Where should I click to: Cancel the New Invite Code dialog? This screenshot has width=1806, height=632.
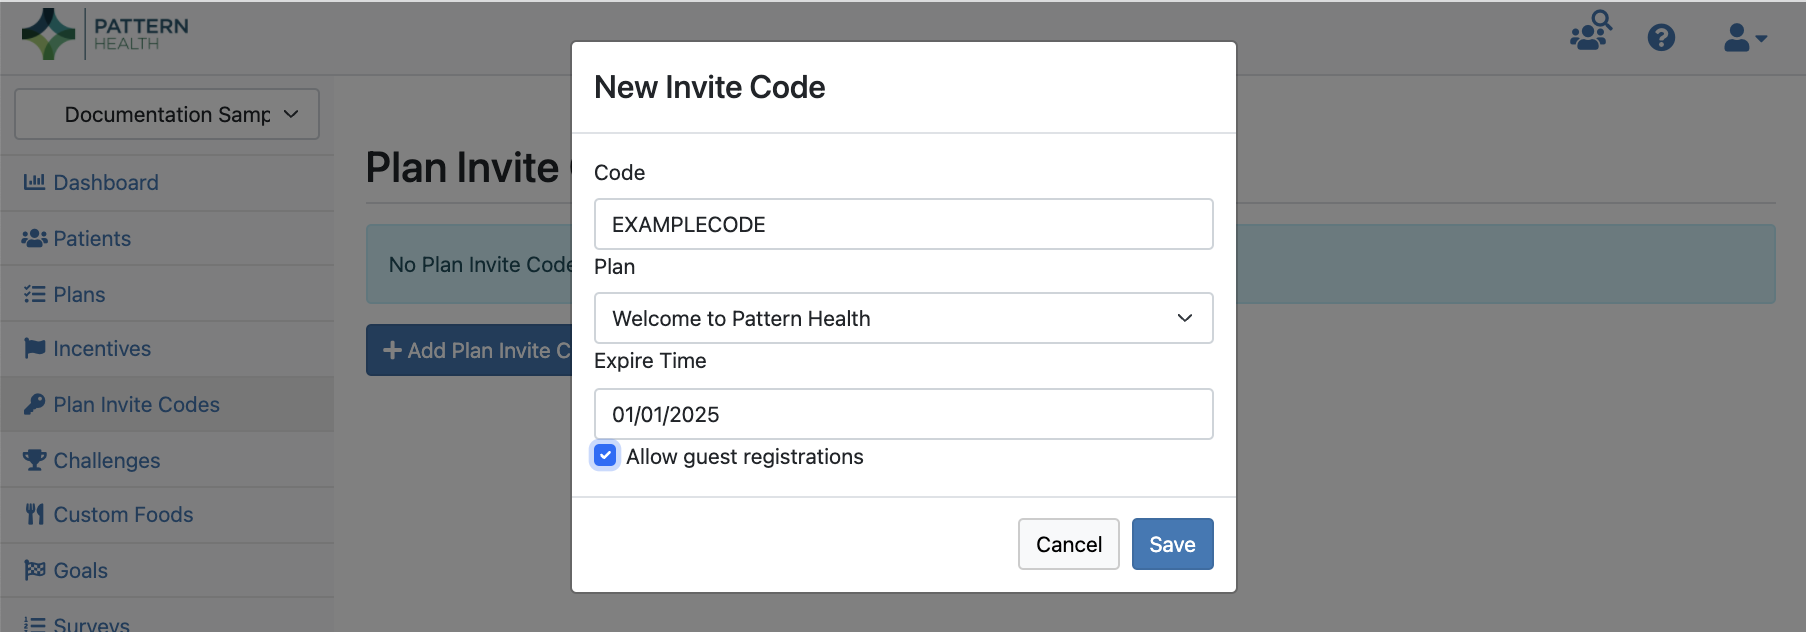point(1068,544)
